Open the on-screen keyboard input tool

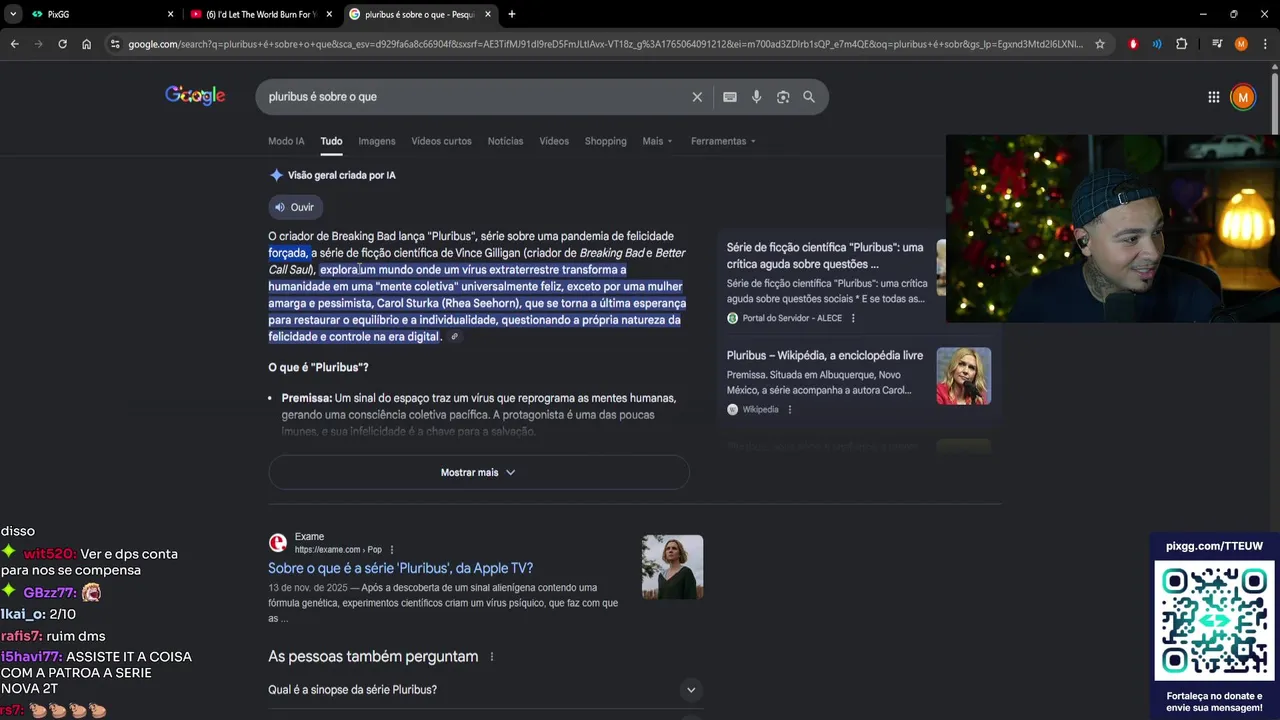coord(730,97)
